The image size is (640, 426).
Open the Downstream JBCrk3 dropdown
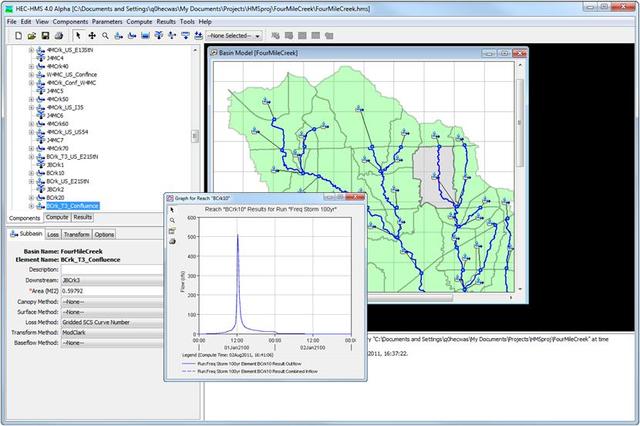(x=111, y=280)
